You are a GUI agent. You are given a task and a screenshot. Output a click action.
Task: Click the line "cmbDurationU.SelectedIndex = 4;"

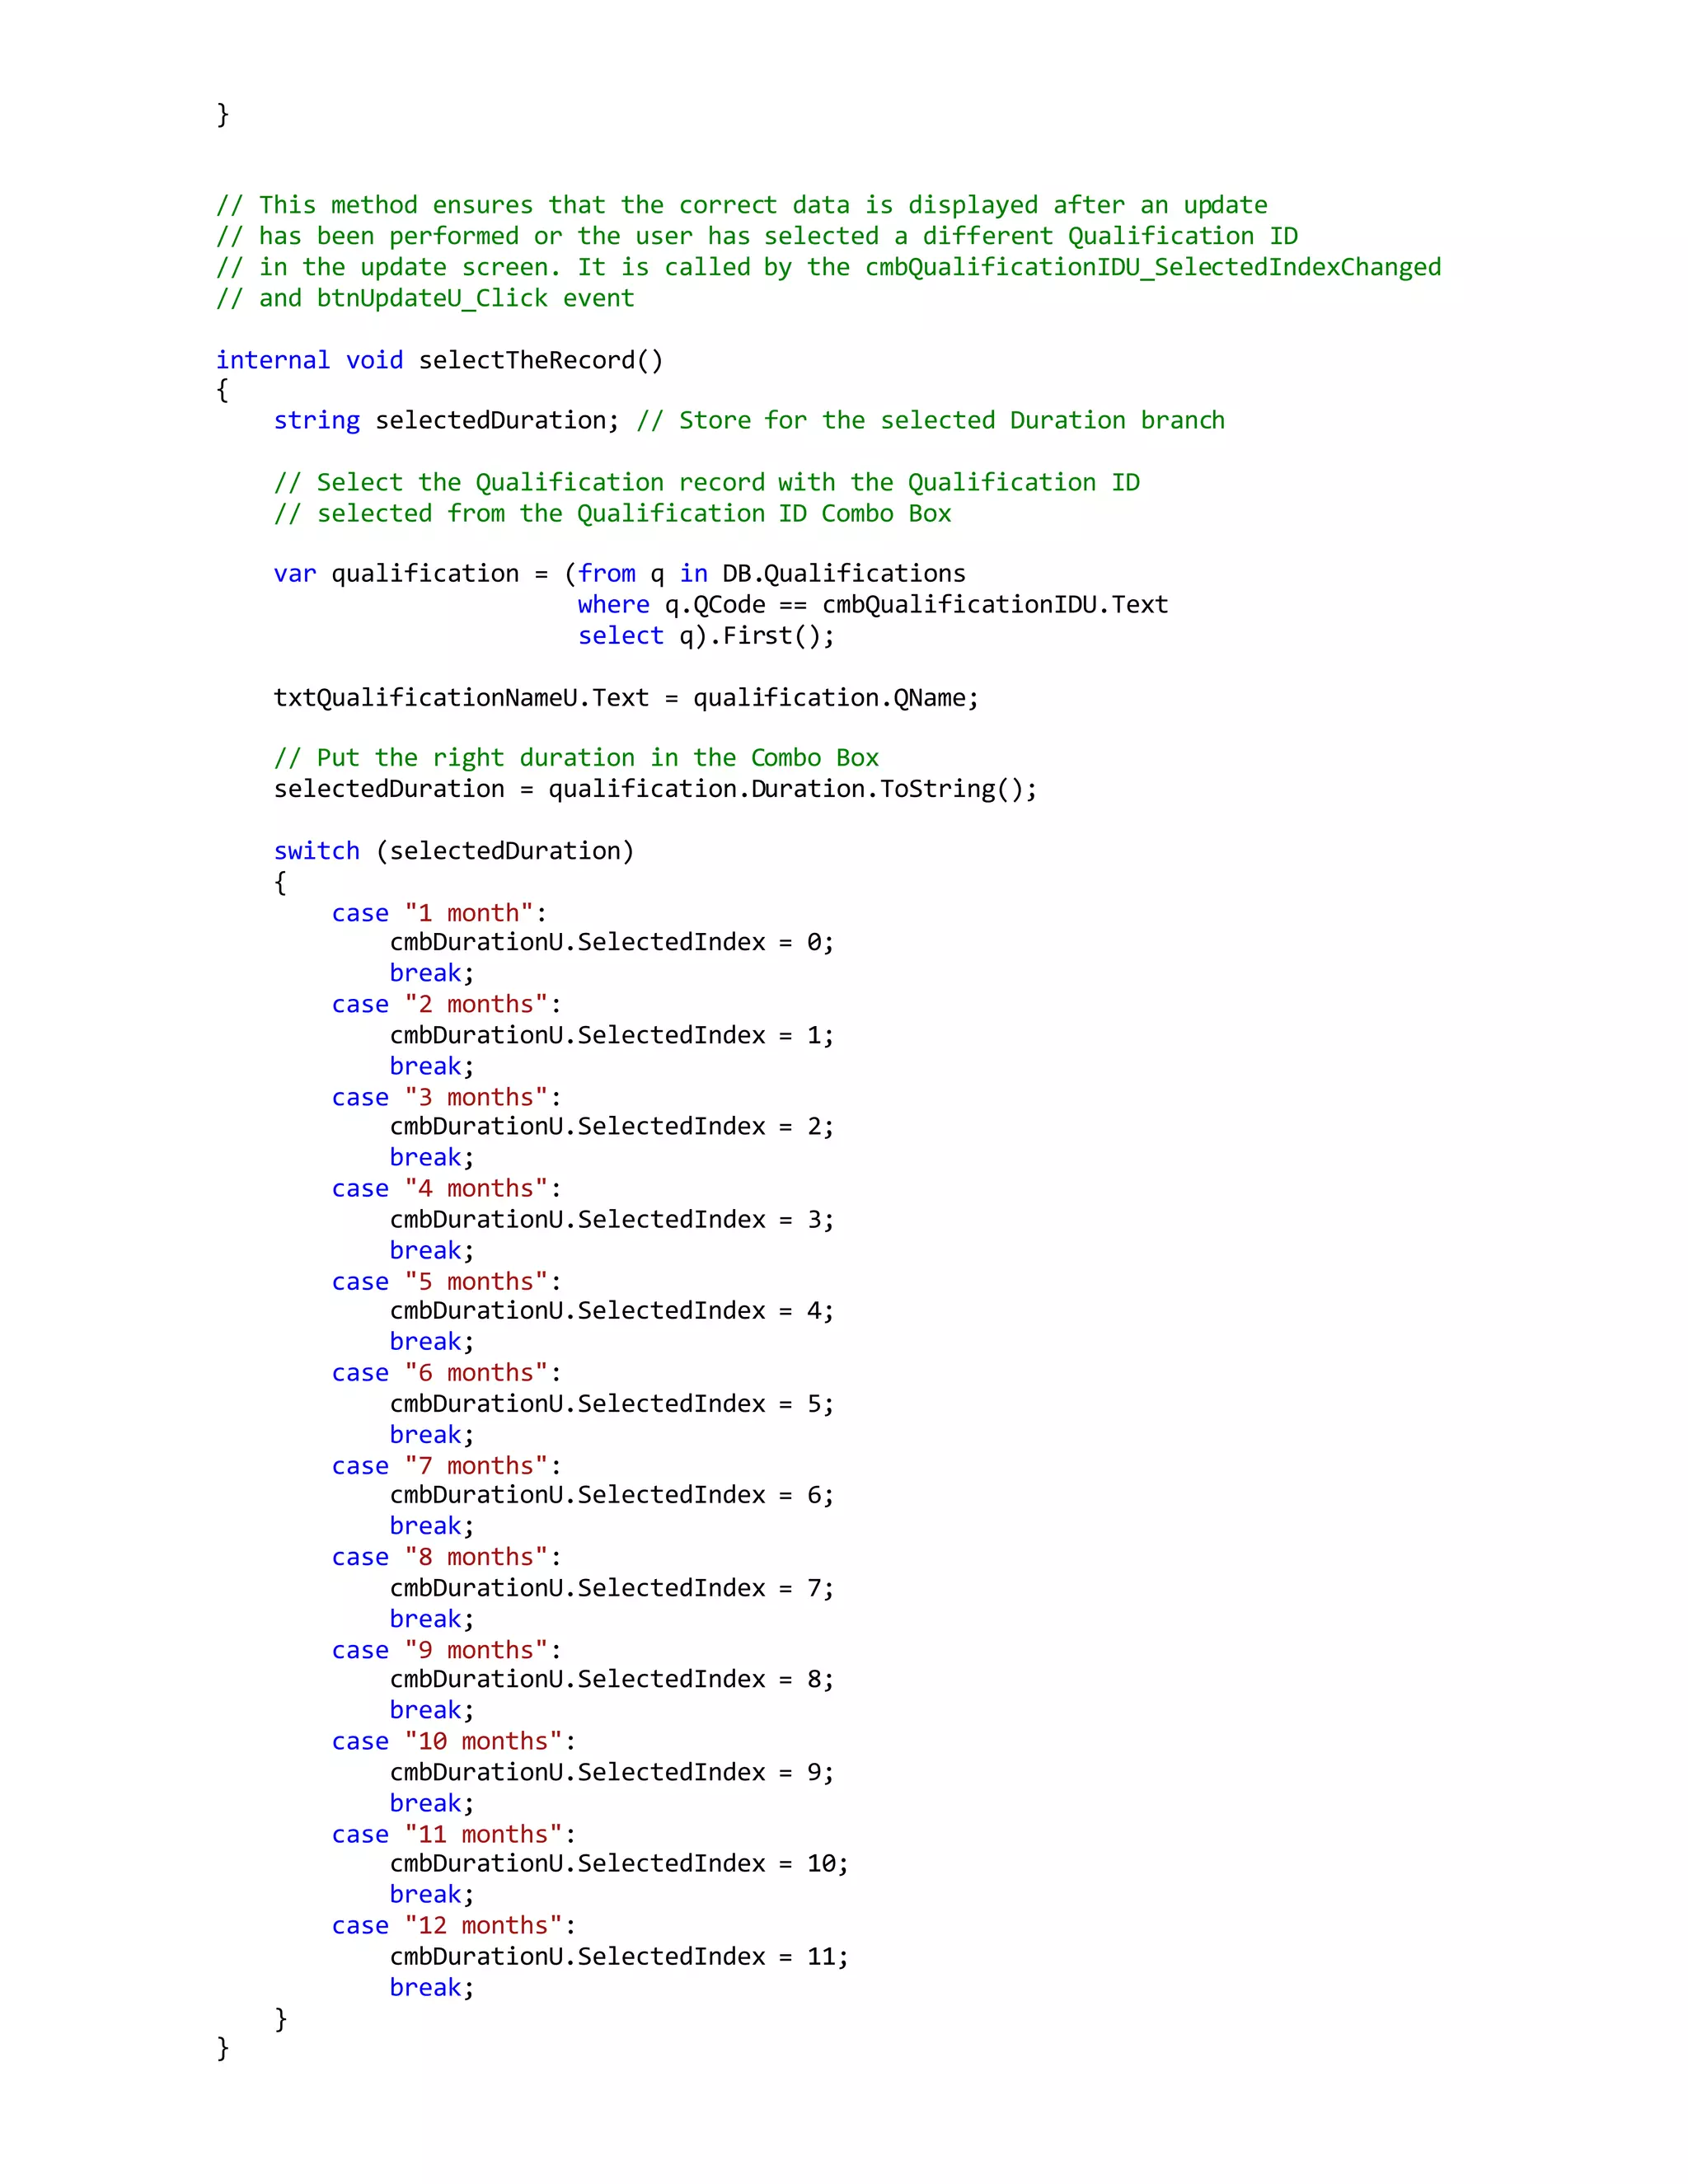[612, 1310]
